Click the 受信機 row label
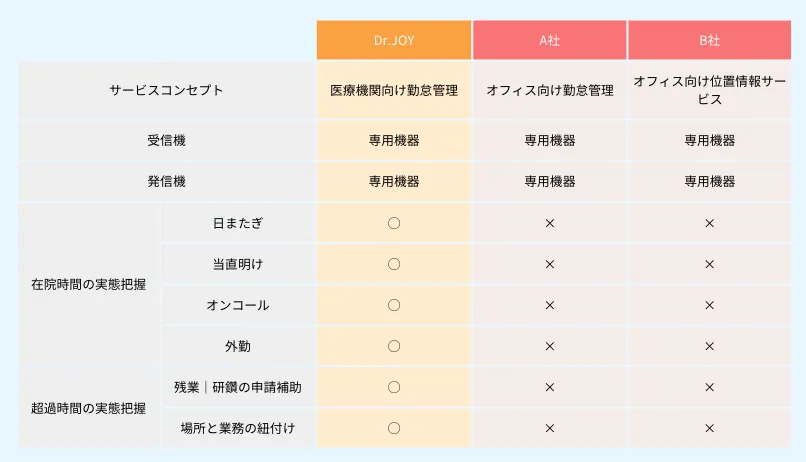The width and height of the screenshot is (806, 462). (x=167, y=140)
